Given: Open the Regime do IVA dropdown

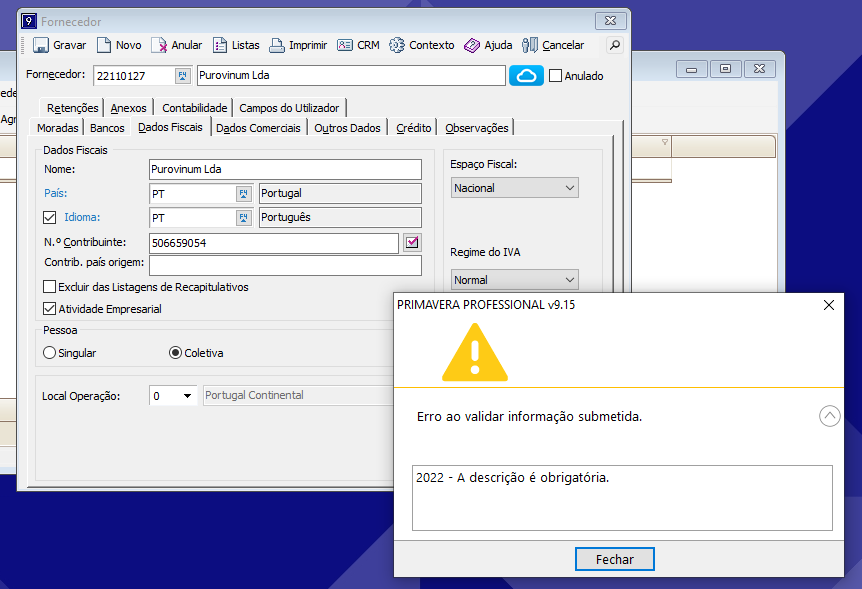Looking at the screenshot, I should pos(515,281).
